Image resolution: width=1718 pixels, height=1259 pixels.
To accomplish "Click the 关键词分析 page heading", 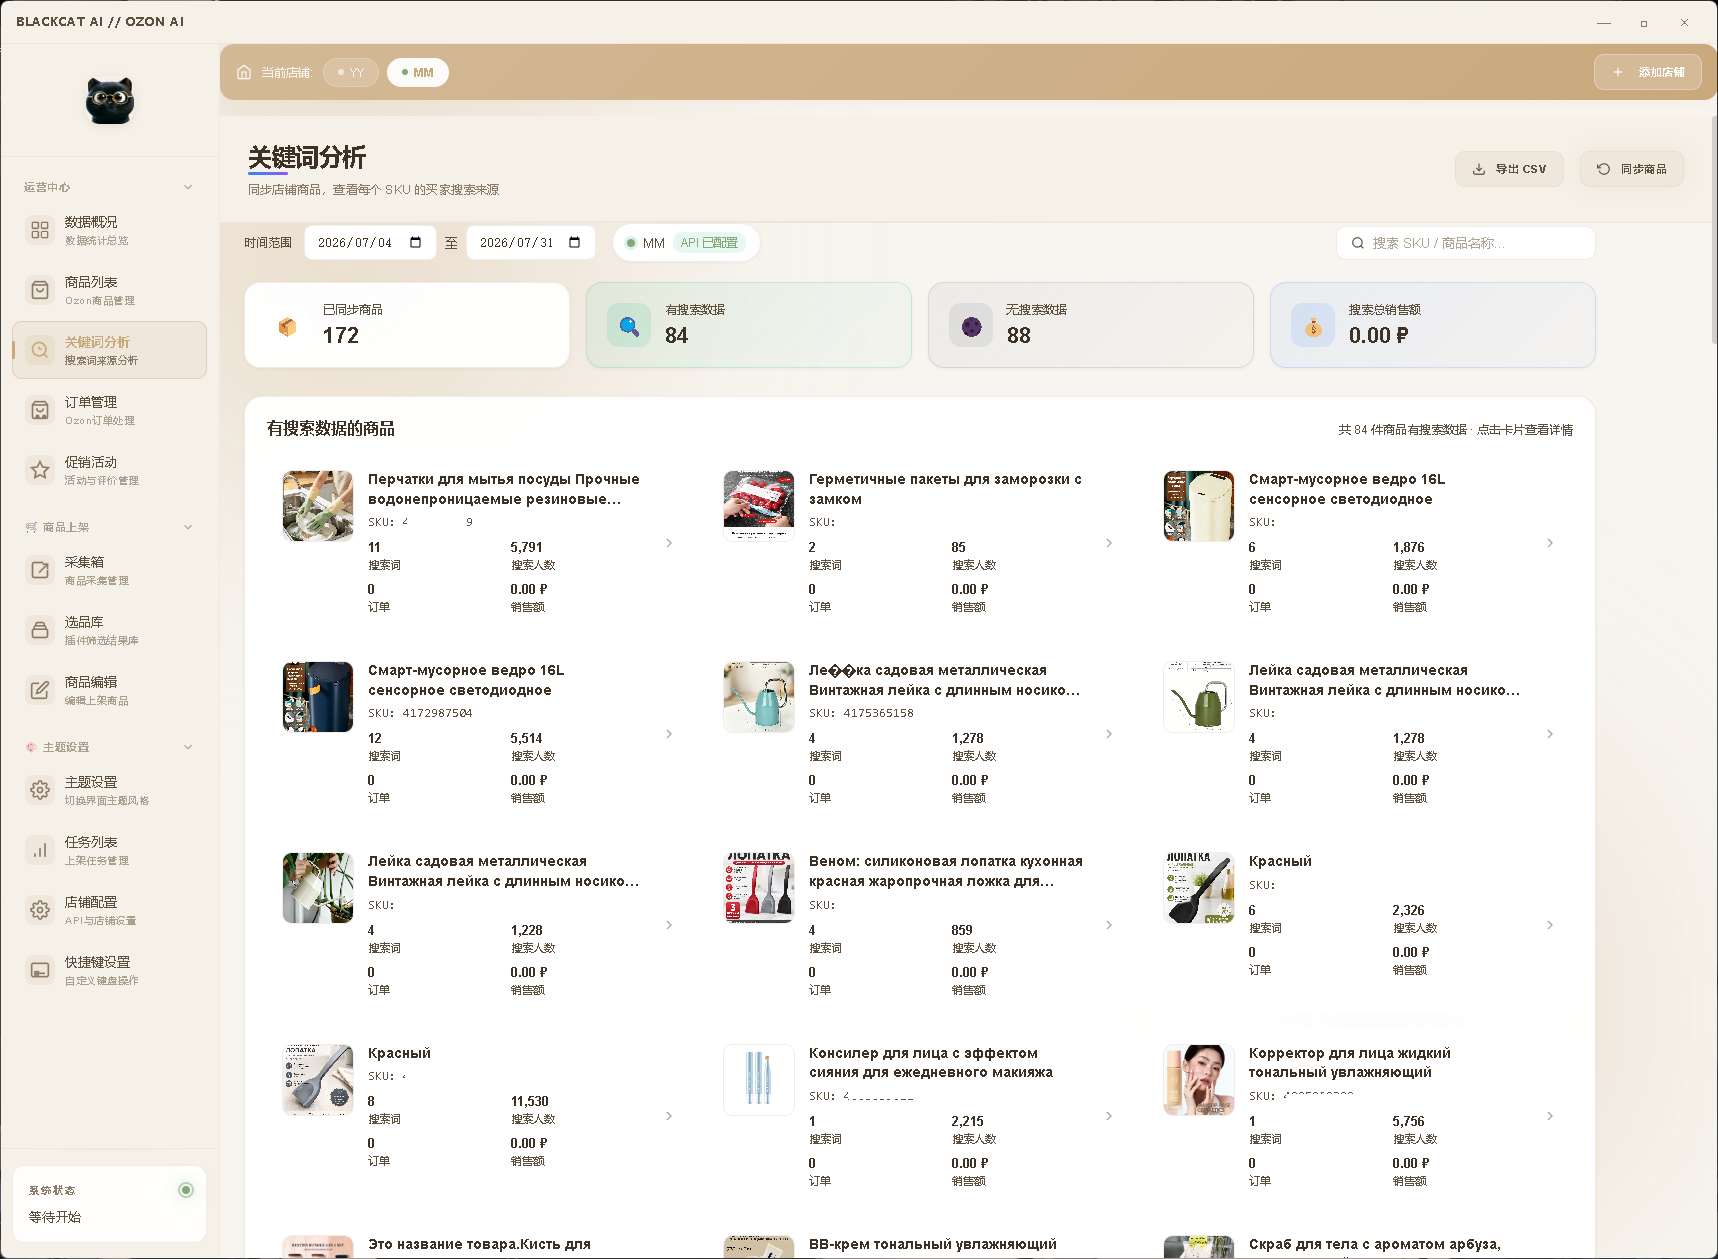I will point(307,157).
